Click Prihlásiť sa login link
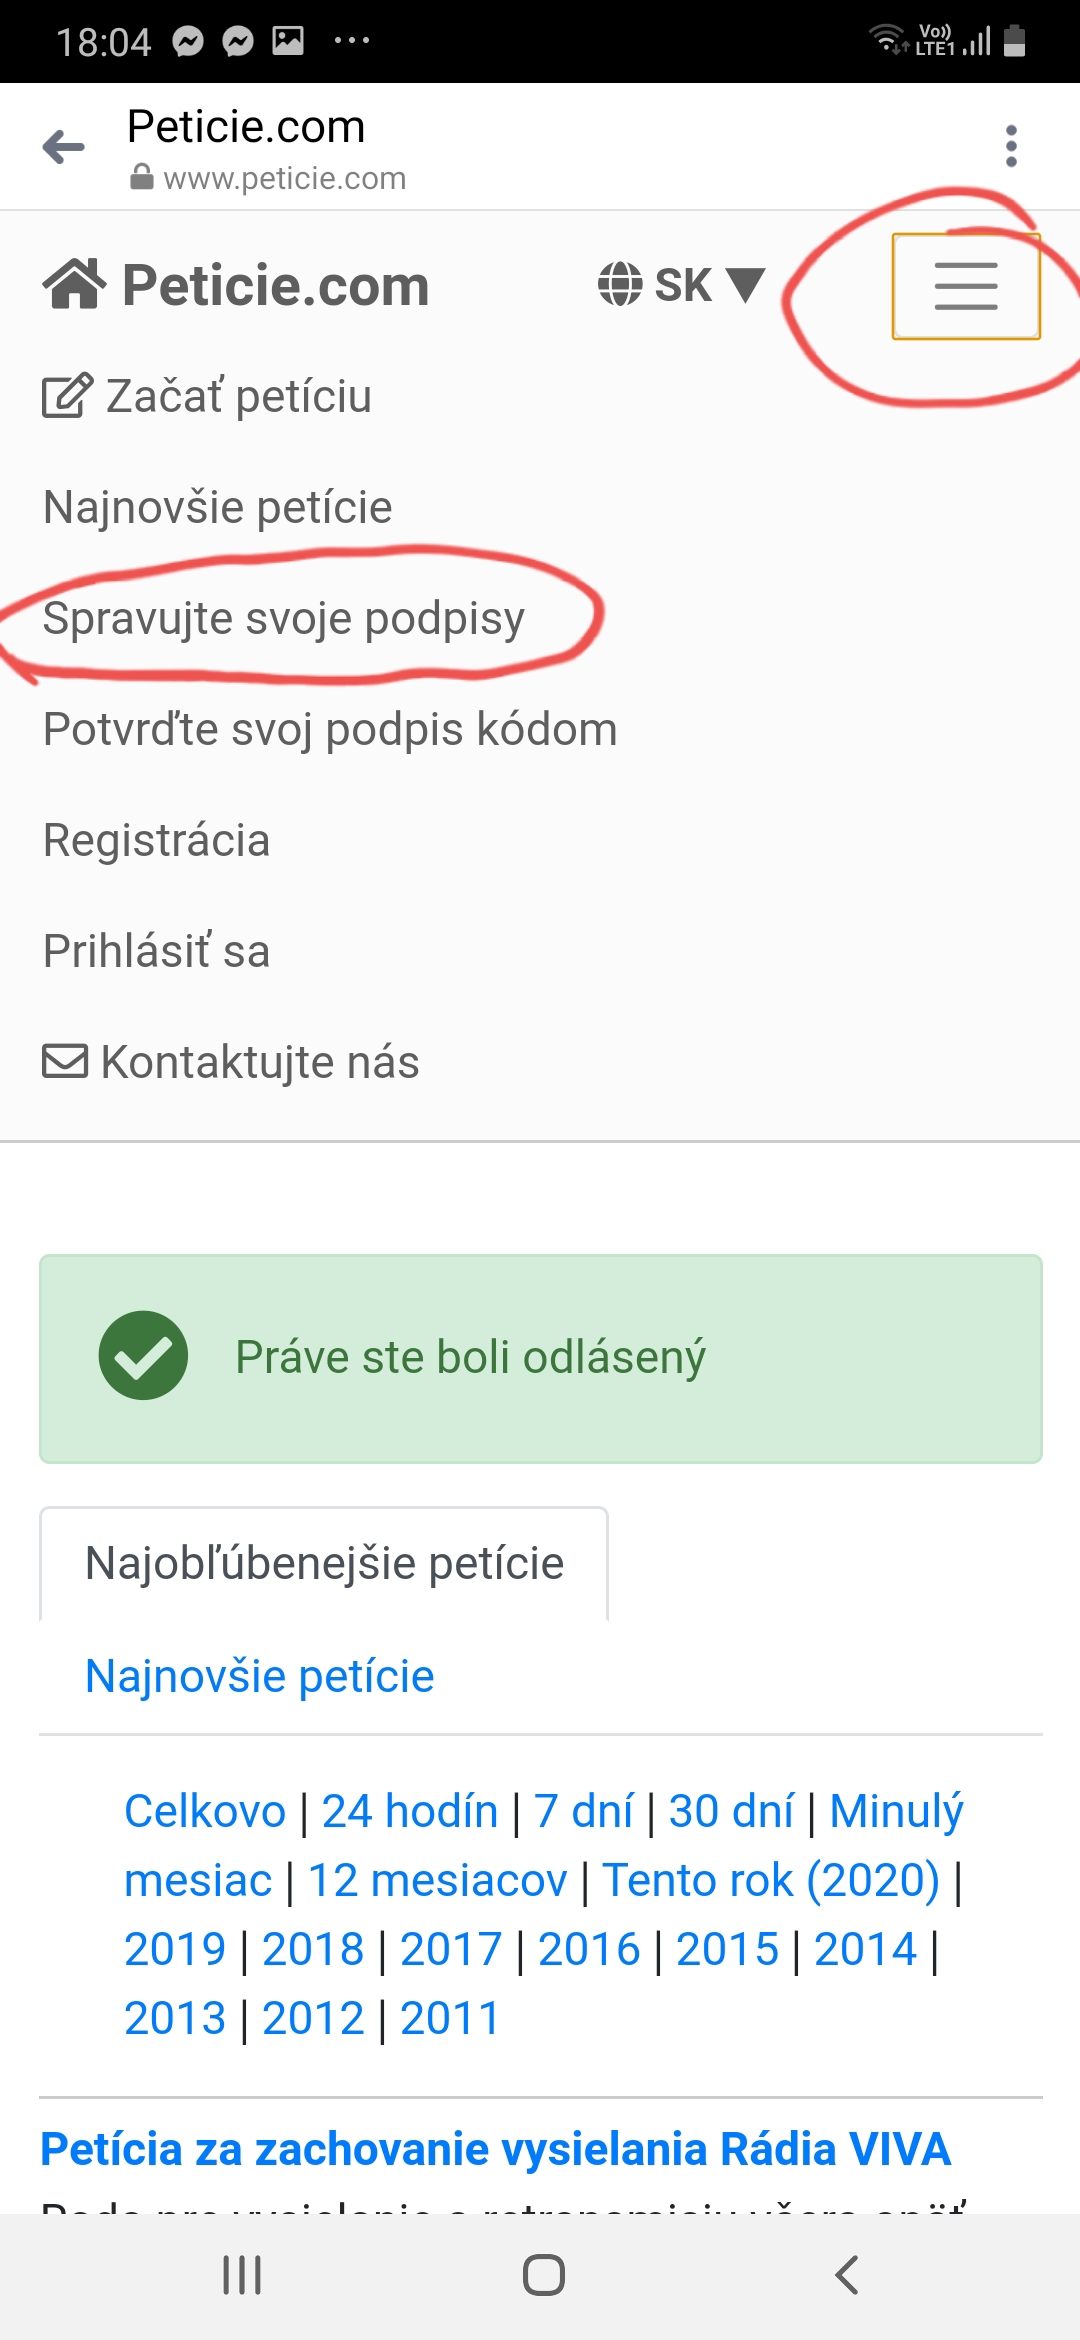 point(157,951)
